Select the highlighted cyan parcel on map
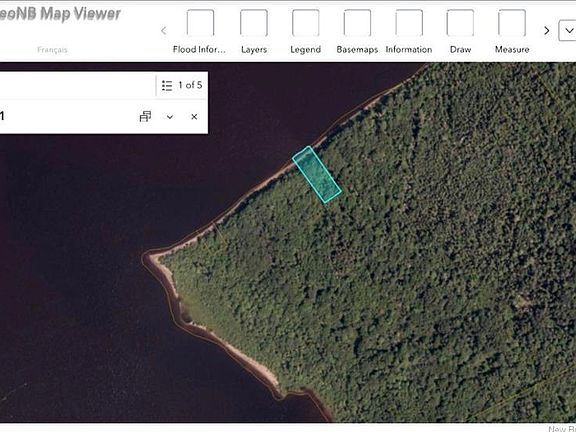The width and height of the screenshot is (576, 432). click(x=317, y=174)
